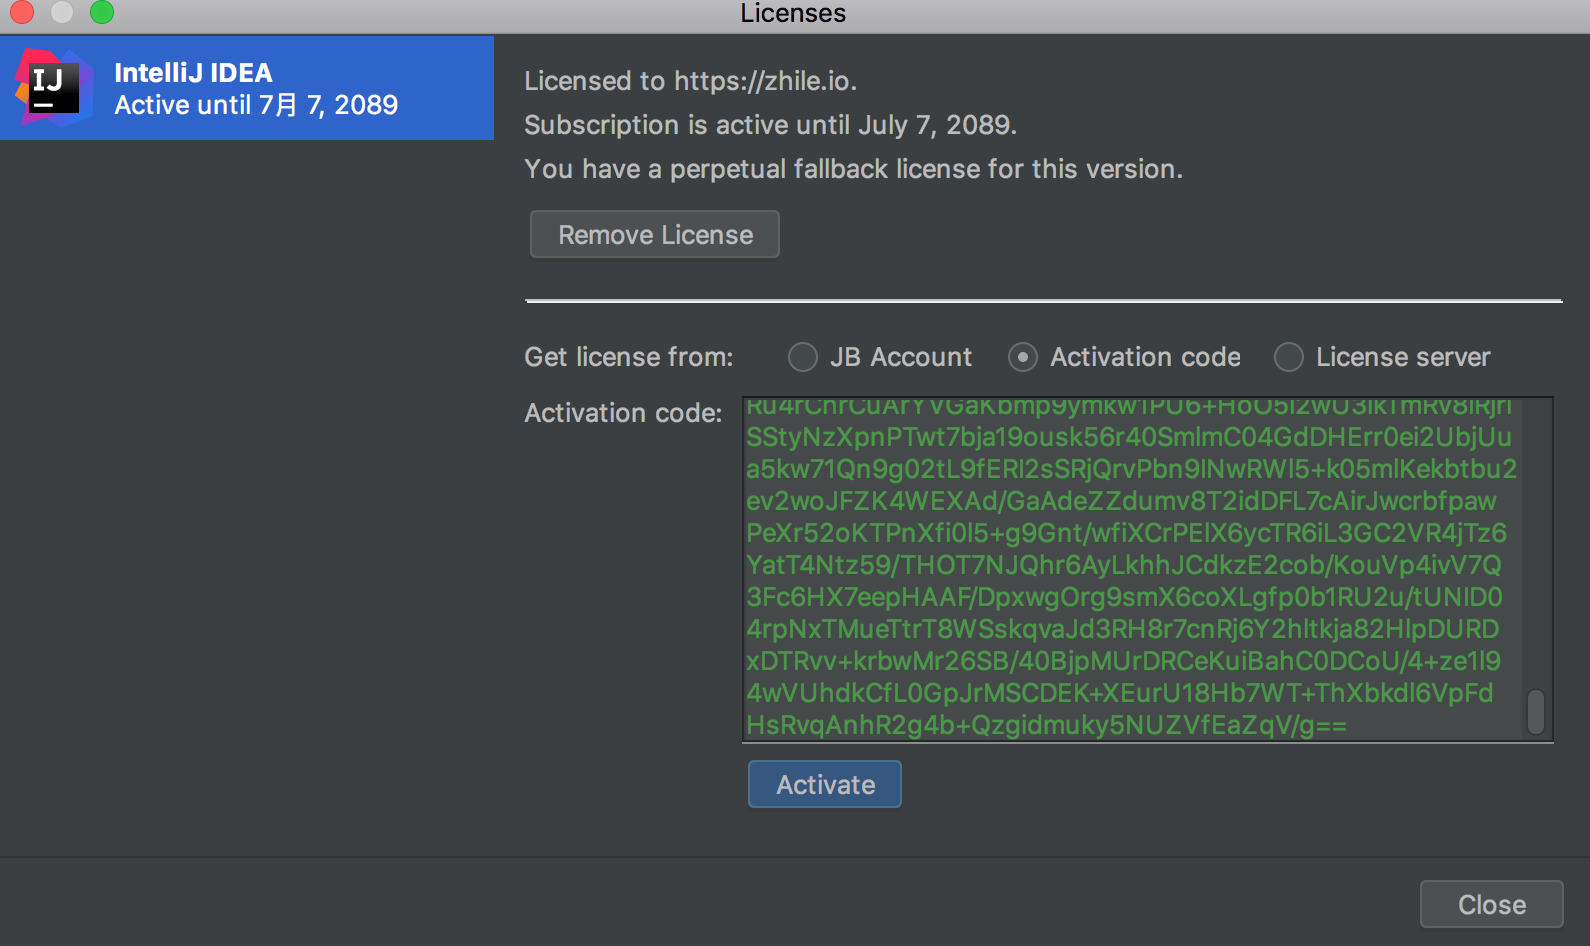Click the 'Active until 7月 7, 2089' text
Screen dimensions: 1590x946
point(256,105)
